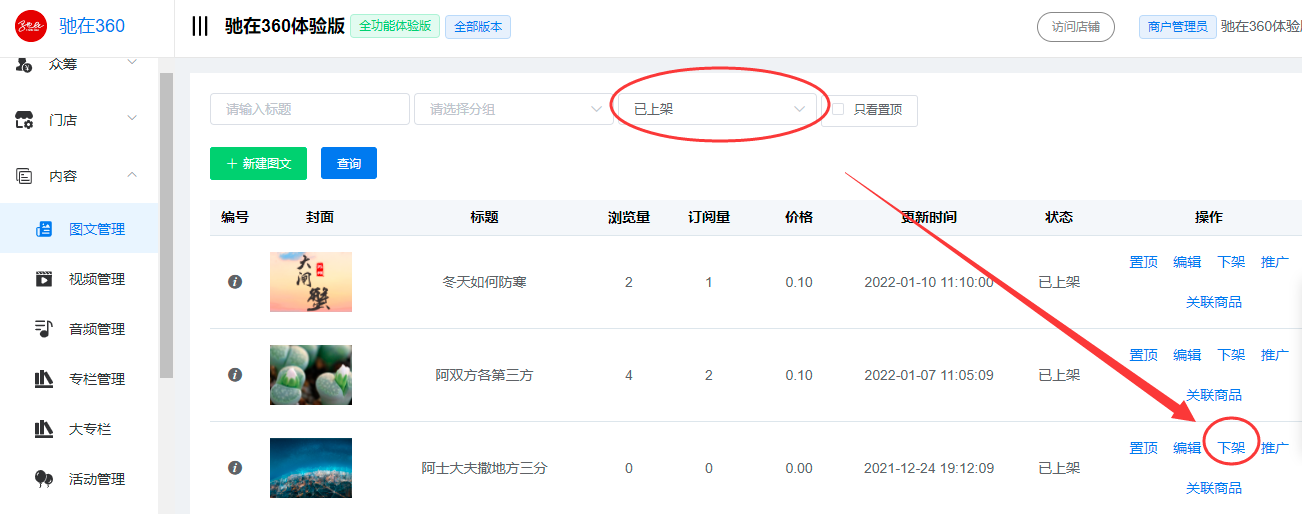Click the 图文管理 icon
The height and width of the screenshot is (514, 1302).
[x=44, y=229]
